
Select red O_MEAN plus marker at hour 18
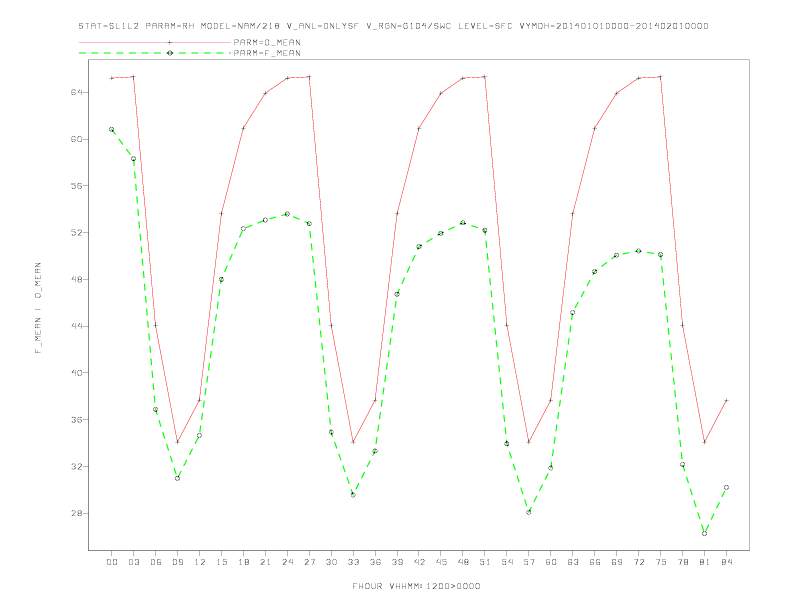click(x=243, y=128)
